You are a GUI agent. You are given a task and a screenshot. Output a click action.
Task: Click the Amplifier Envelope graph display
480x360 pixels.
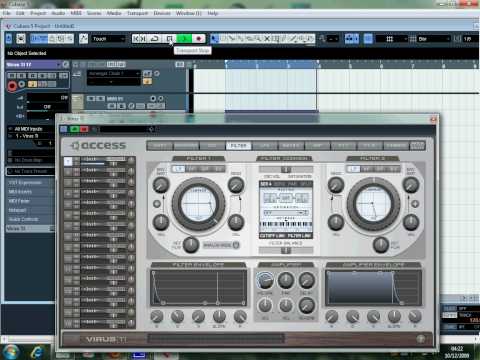point(373,287)
